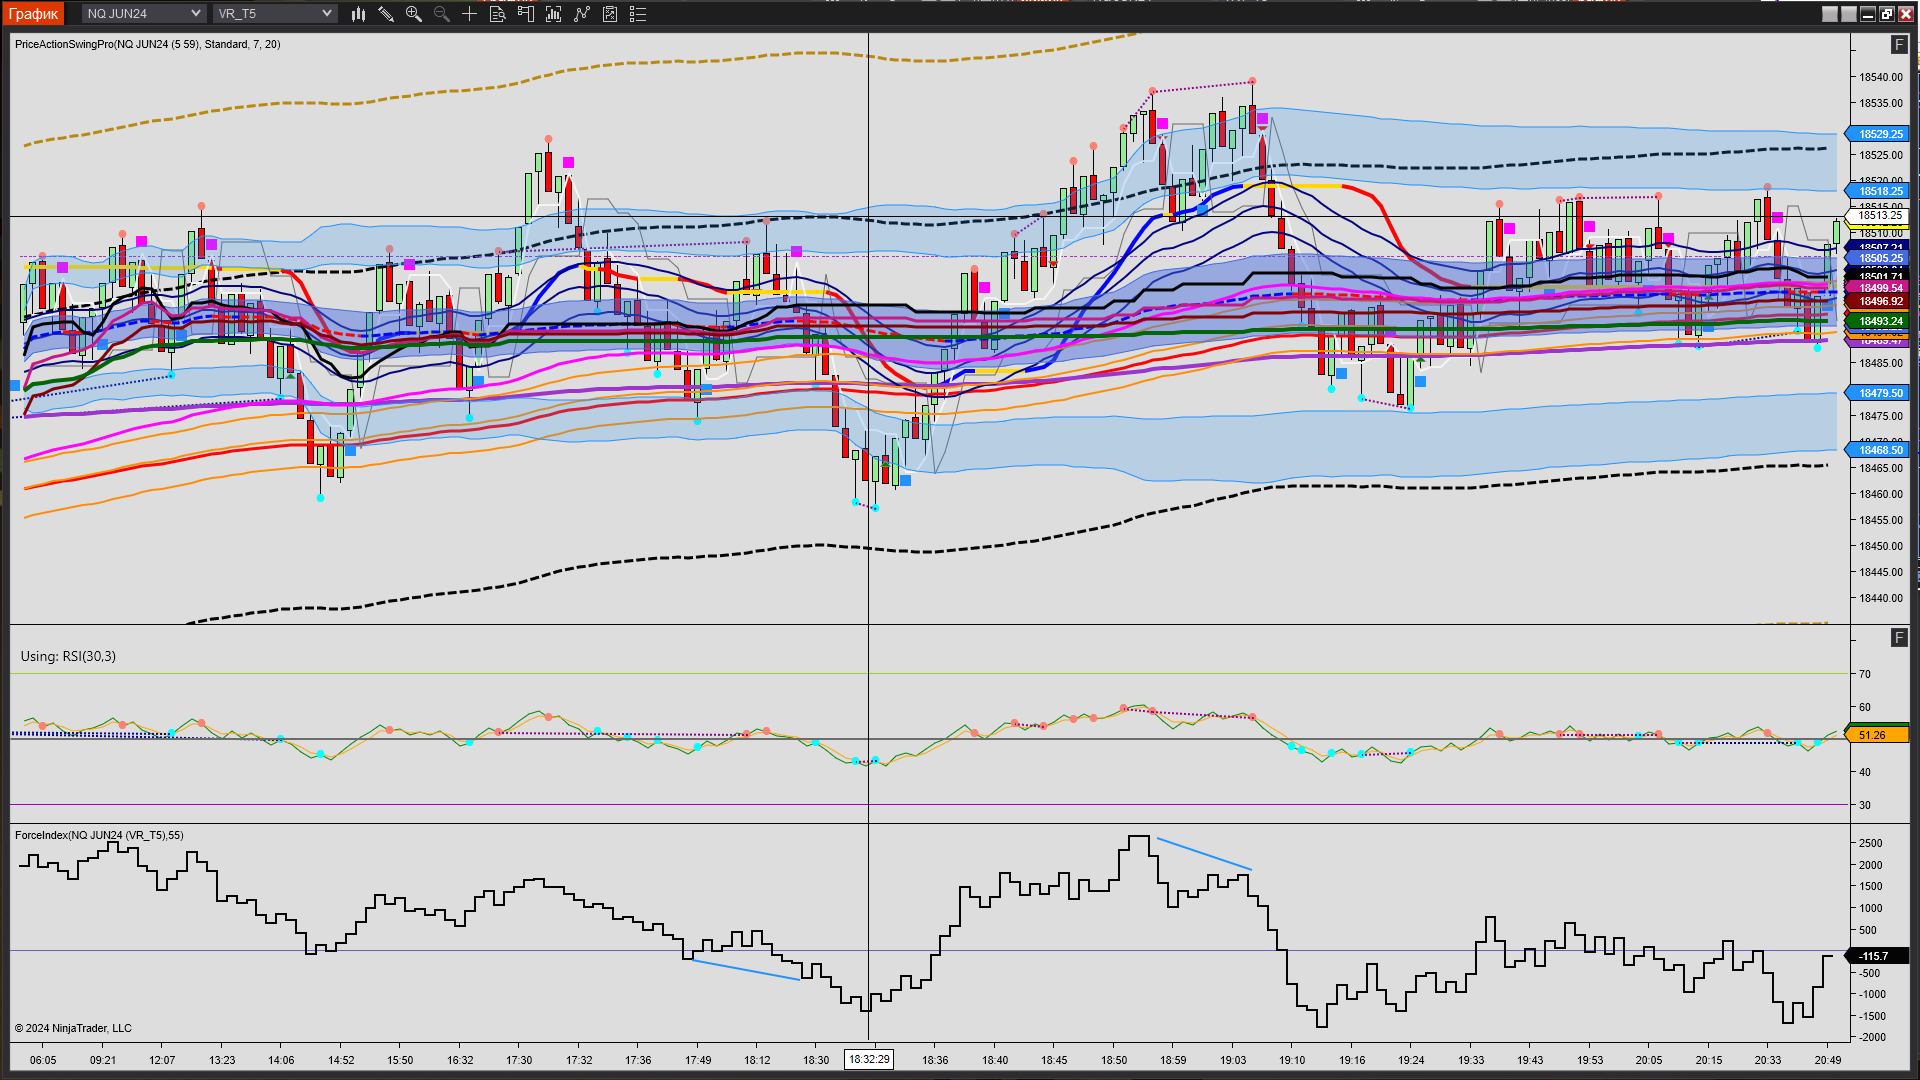The image size is (1920, 1080).
Task: Select the График tab
Action: pos(34,14)
